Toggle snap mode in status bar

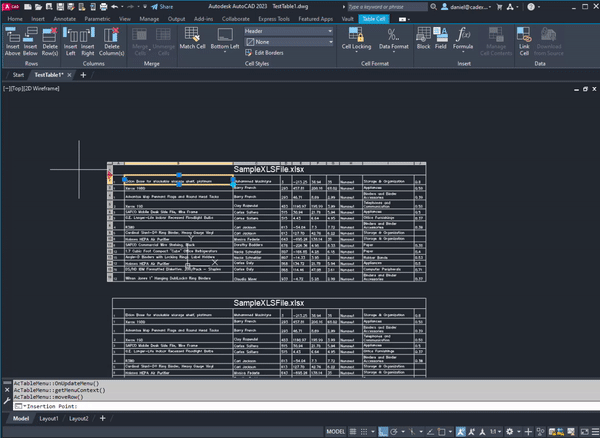(364, 431)
